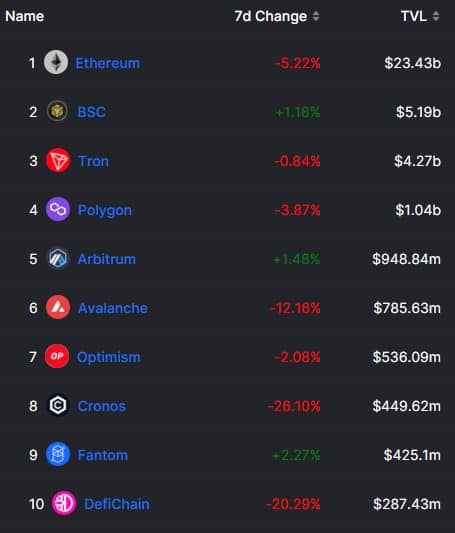Sort table using TVL arrows
The image size is (455, 533).
(436, 16)
